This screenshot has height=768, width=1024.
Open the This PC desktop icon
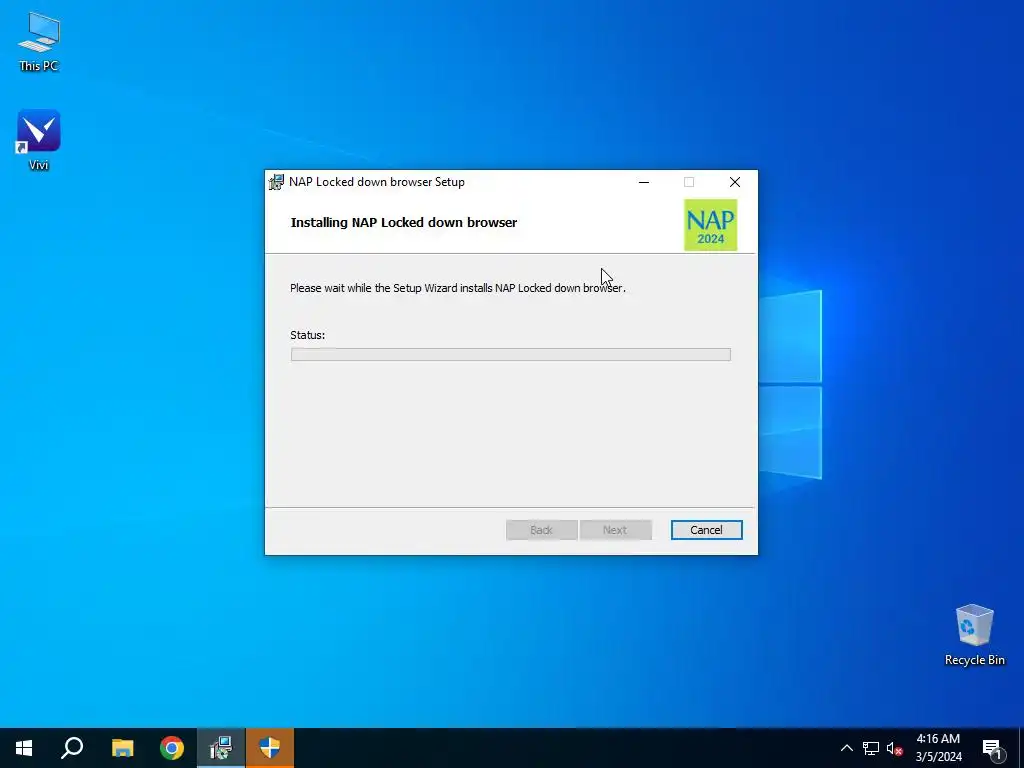39,41
